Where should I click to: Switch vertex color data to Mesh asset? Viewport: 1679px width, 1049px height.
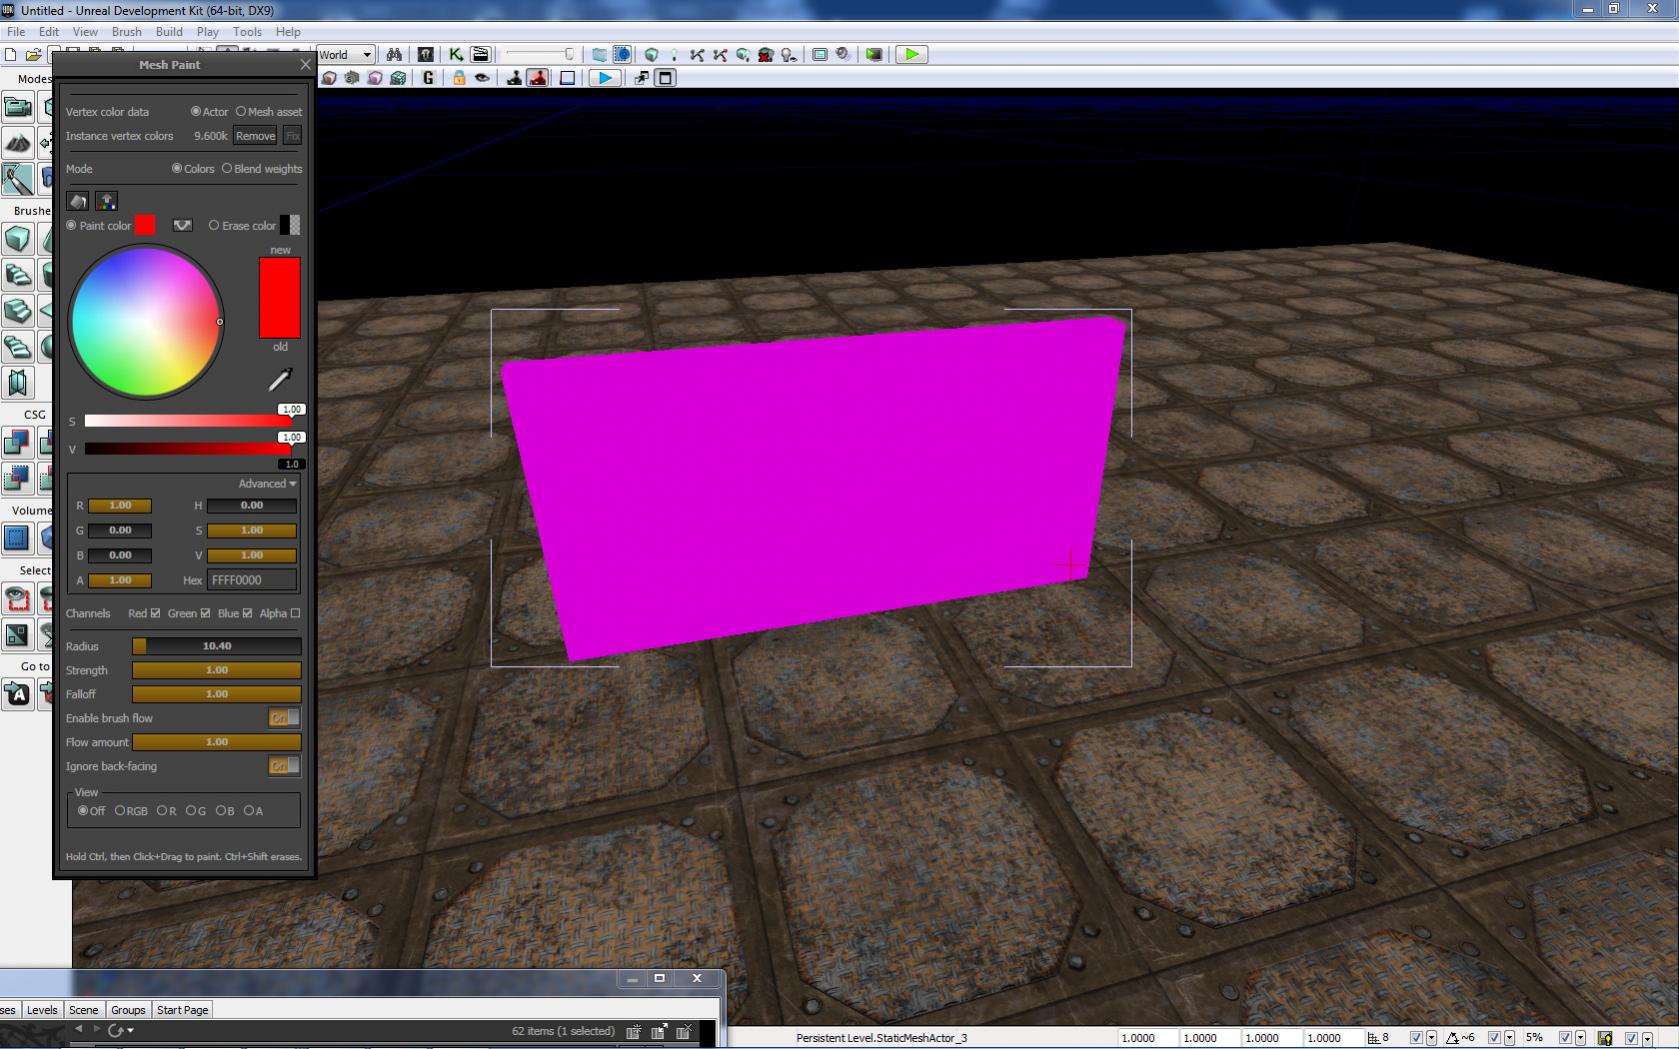(240, 112)
